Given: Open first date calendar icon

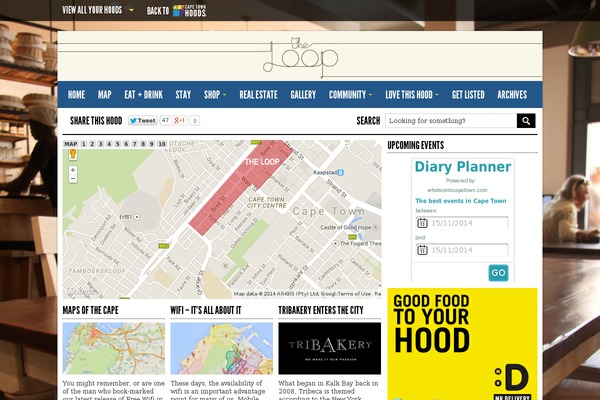Looking at the screenshot, I should pyautogui.click(x=422, y=223).
